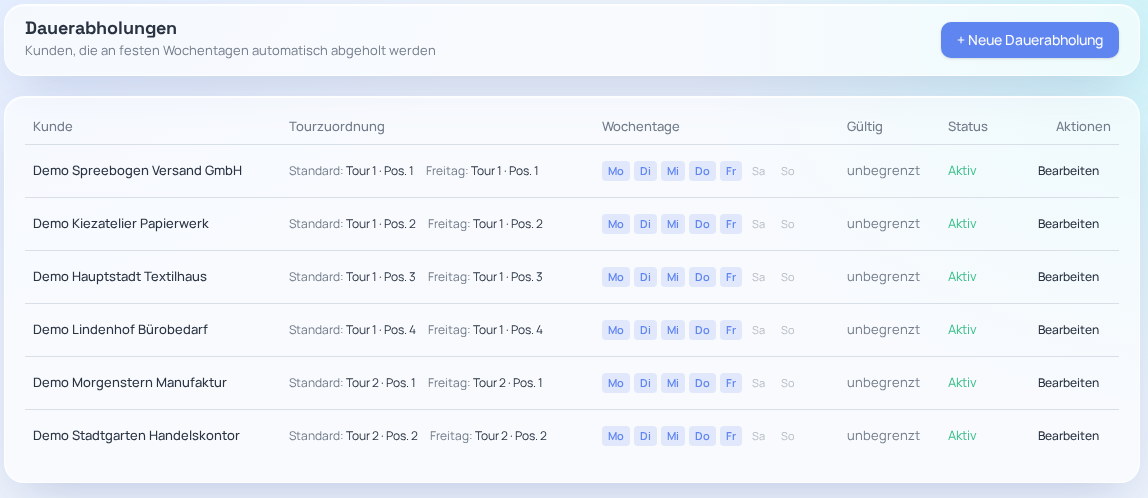Click Freitag Tour 1 Pos. 4 assignment

[485, 330]
